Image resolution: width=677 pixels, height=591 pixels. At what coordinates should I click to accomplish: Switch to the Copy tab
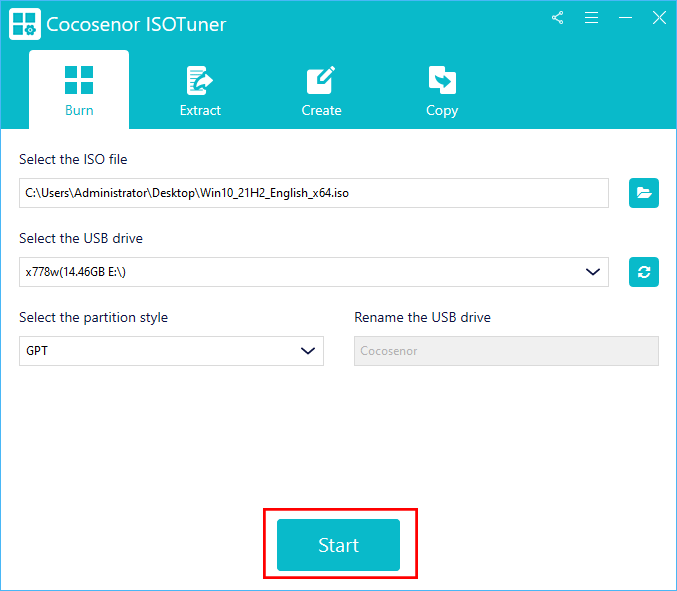tap(442, 92)
